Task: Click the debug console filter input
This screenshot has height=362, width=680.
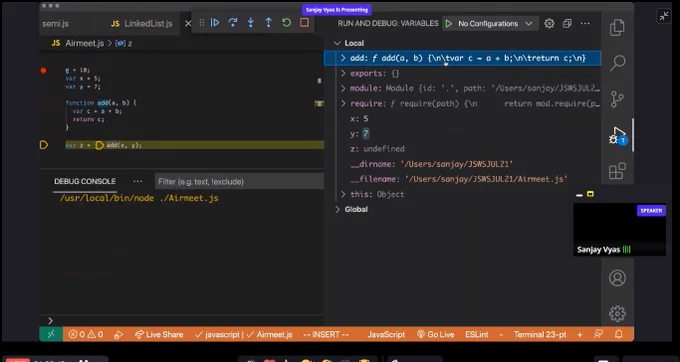Action: (239, 182)
